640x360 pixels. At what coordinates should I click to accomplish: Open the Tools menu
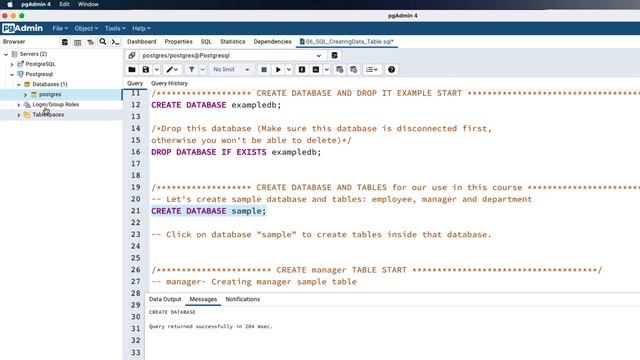point(115,28)
